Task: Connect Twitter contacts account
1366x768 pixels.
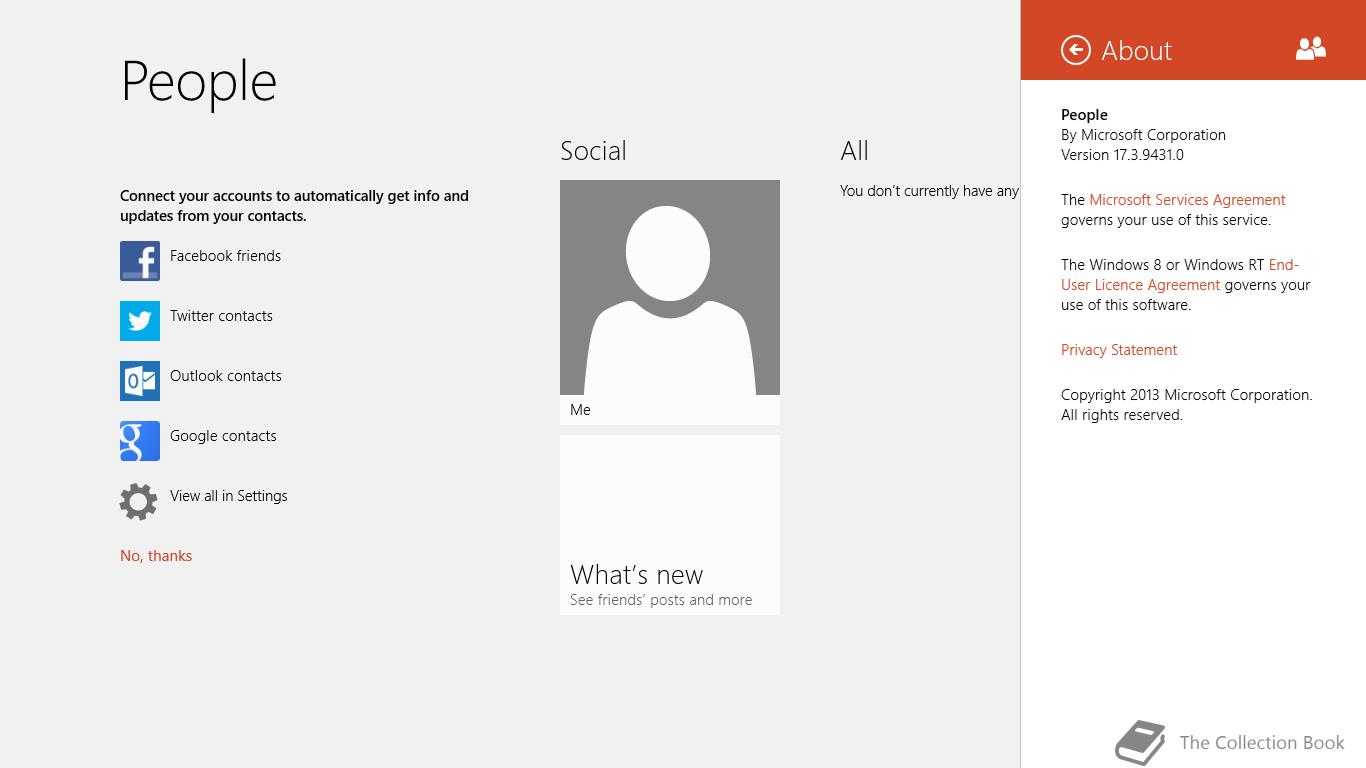Action: (x=221, y=316)
